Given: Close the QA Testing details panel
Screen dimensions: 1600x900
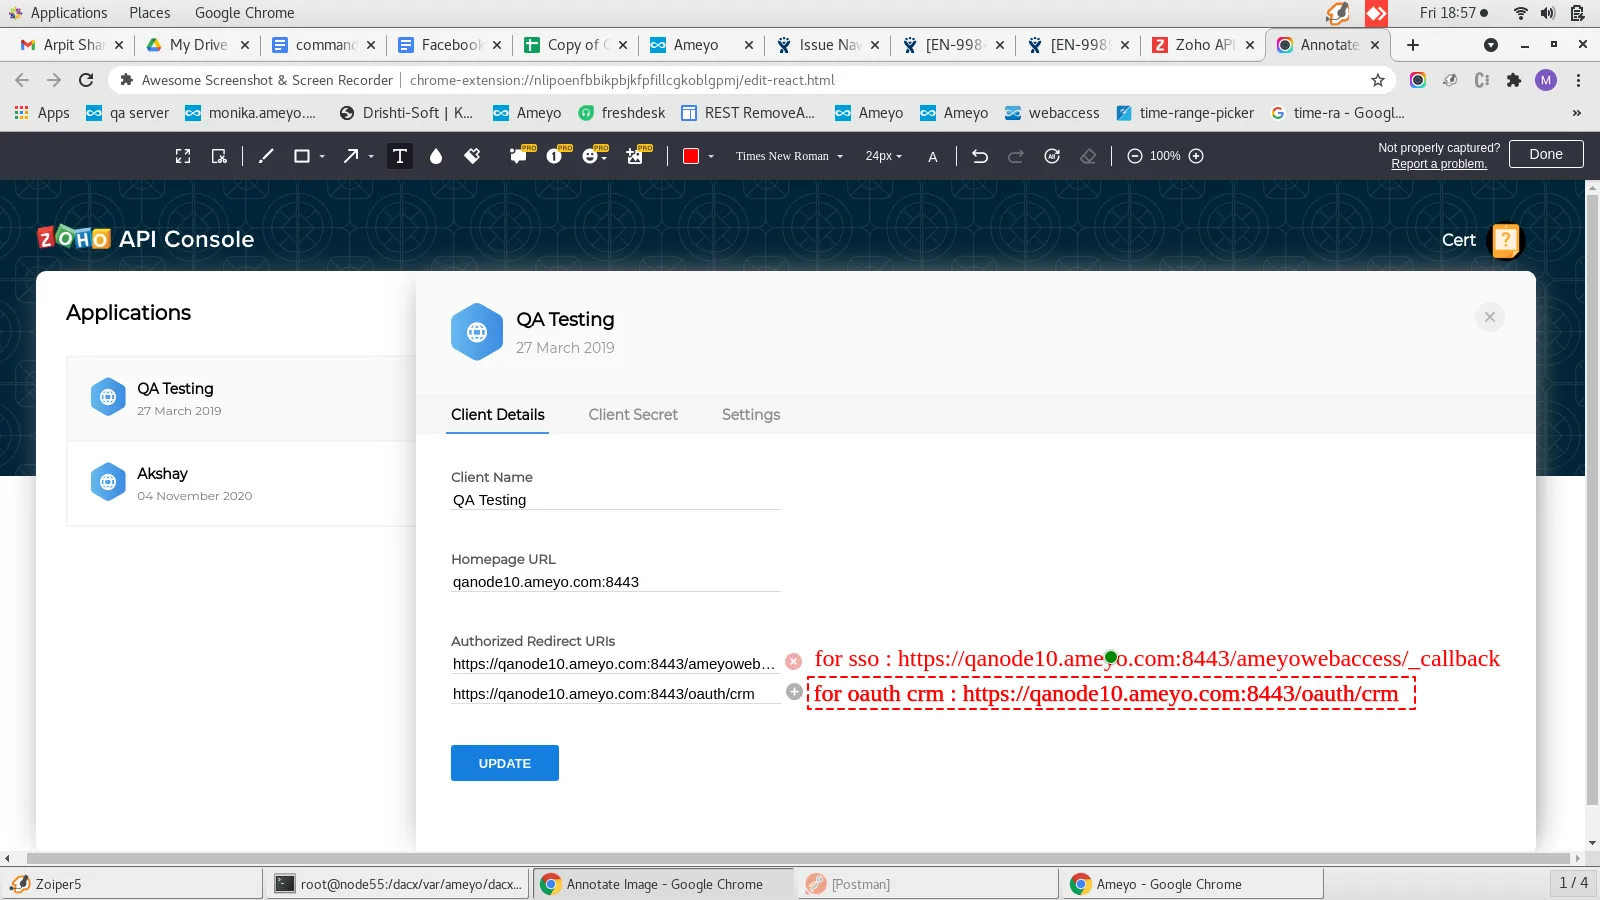Looking at the screenshot, I should coord(1490,317).
